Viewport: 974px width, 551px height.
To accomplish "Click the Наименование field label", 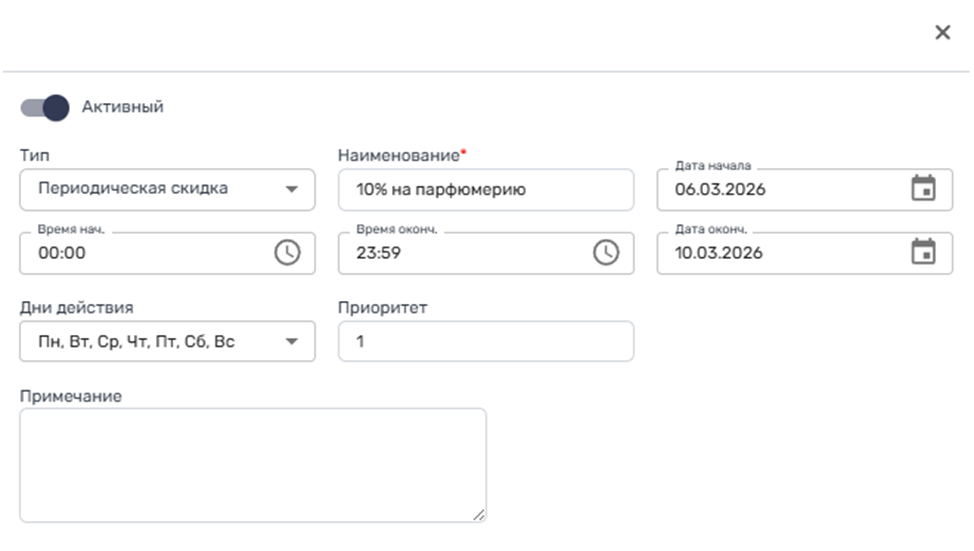I will [x=399, y=156].
